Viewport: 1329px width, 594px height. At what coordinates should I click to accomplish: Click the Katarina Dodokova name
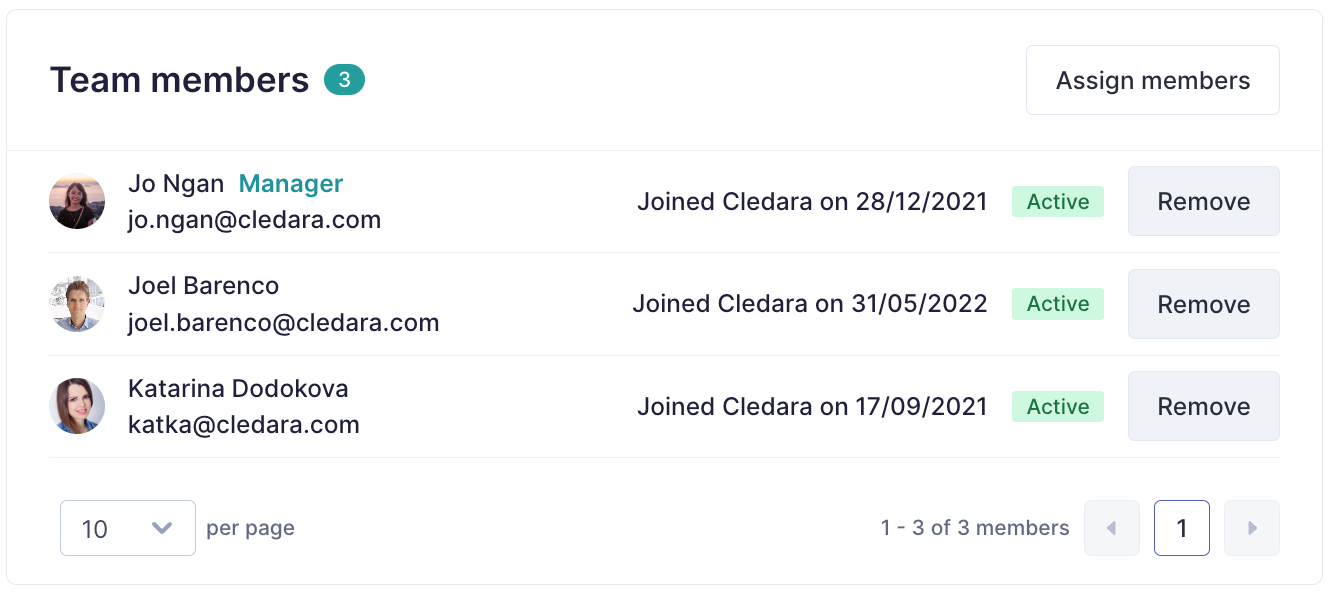pyautogui.click(x=238, y=388)
